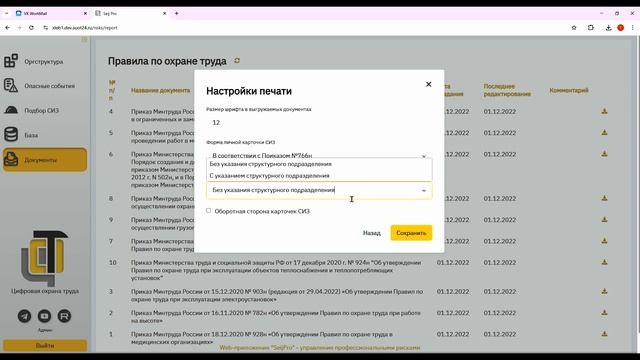Image resolution: width=640 pixels, height=360 pixels.
Task: Open browser extensions puzzle icon
Action: pyautogui.click(x=591, y=28)
